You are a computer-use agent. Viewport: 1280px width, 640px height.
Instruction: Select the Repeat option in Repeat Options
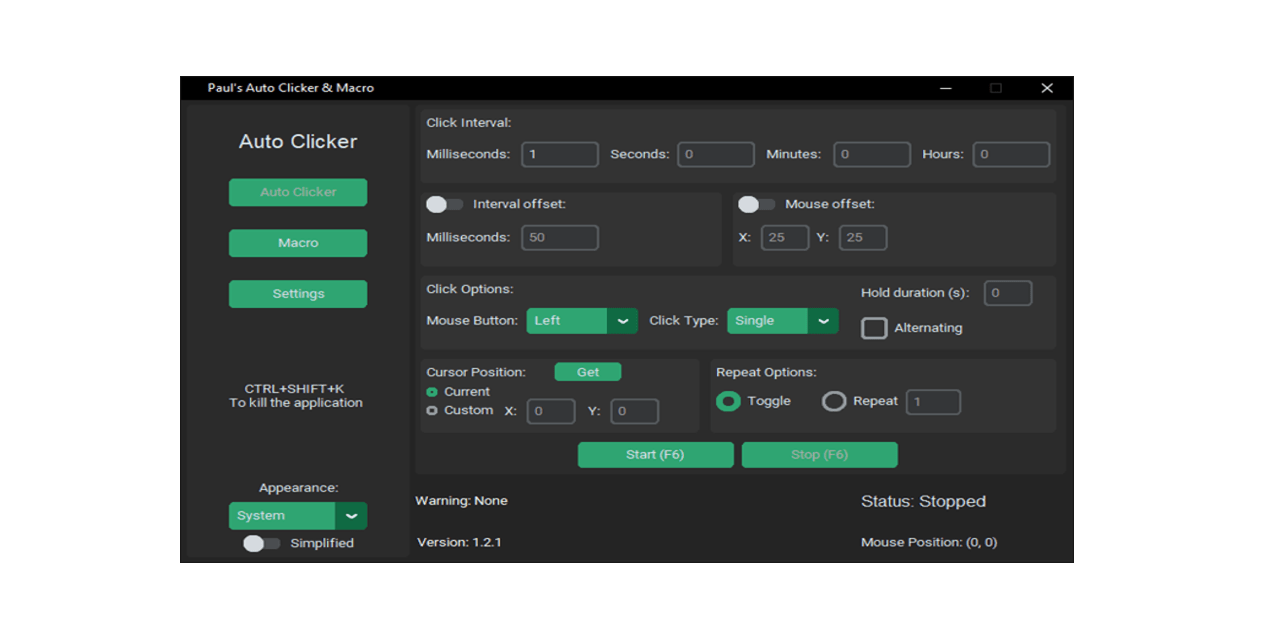(x=834, y=401)
